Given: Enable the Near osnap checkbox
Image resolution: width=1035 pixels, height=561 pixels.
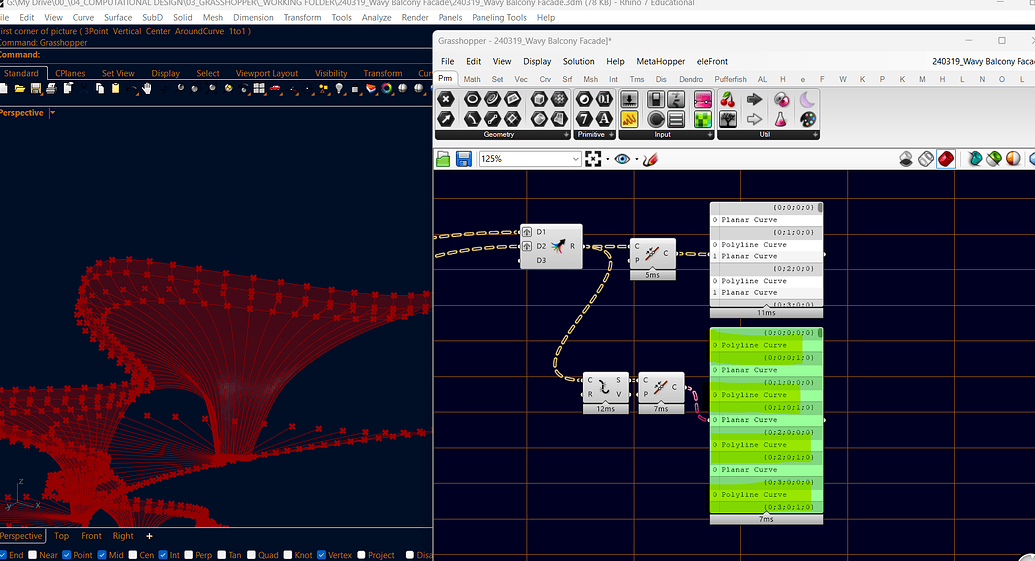Looking at the screenshot, I should [x=34, y=555].
